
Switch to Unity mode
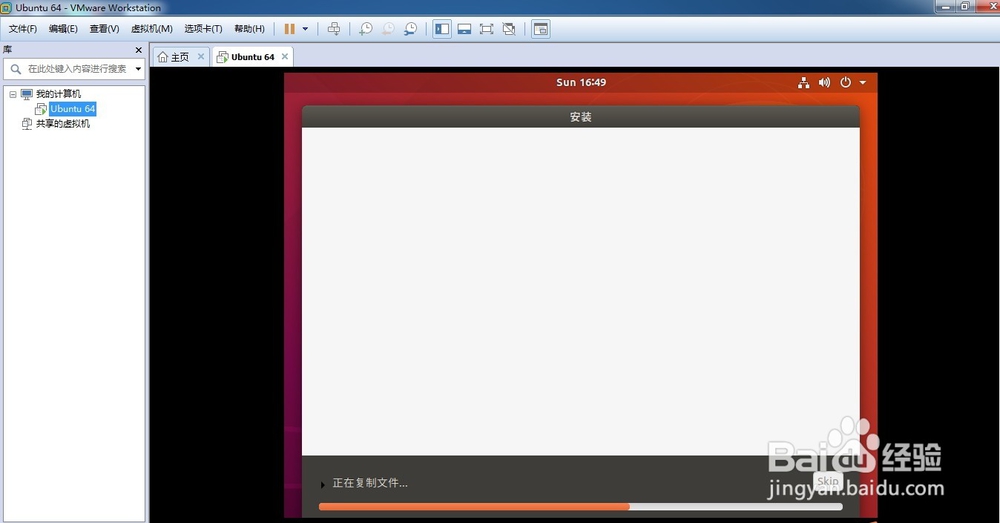coord(509,29)
